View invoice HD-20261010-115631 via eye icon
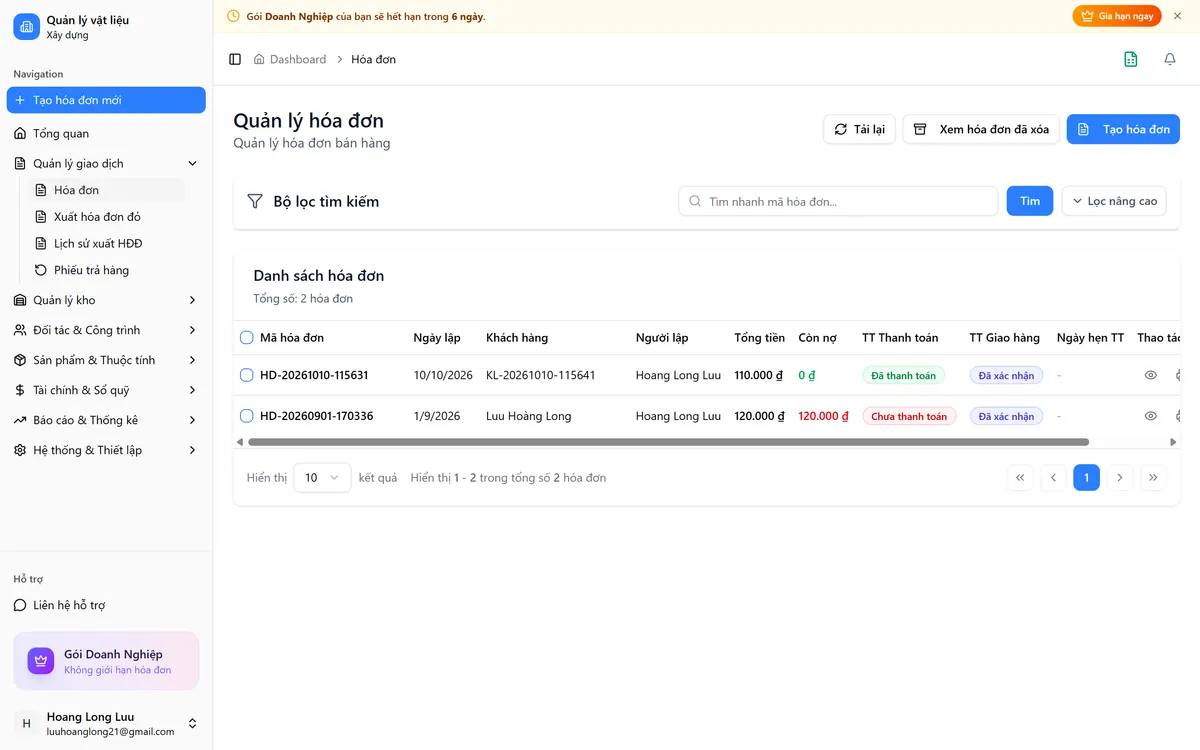The image size is (1200, 750). (1151, 375)
